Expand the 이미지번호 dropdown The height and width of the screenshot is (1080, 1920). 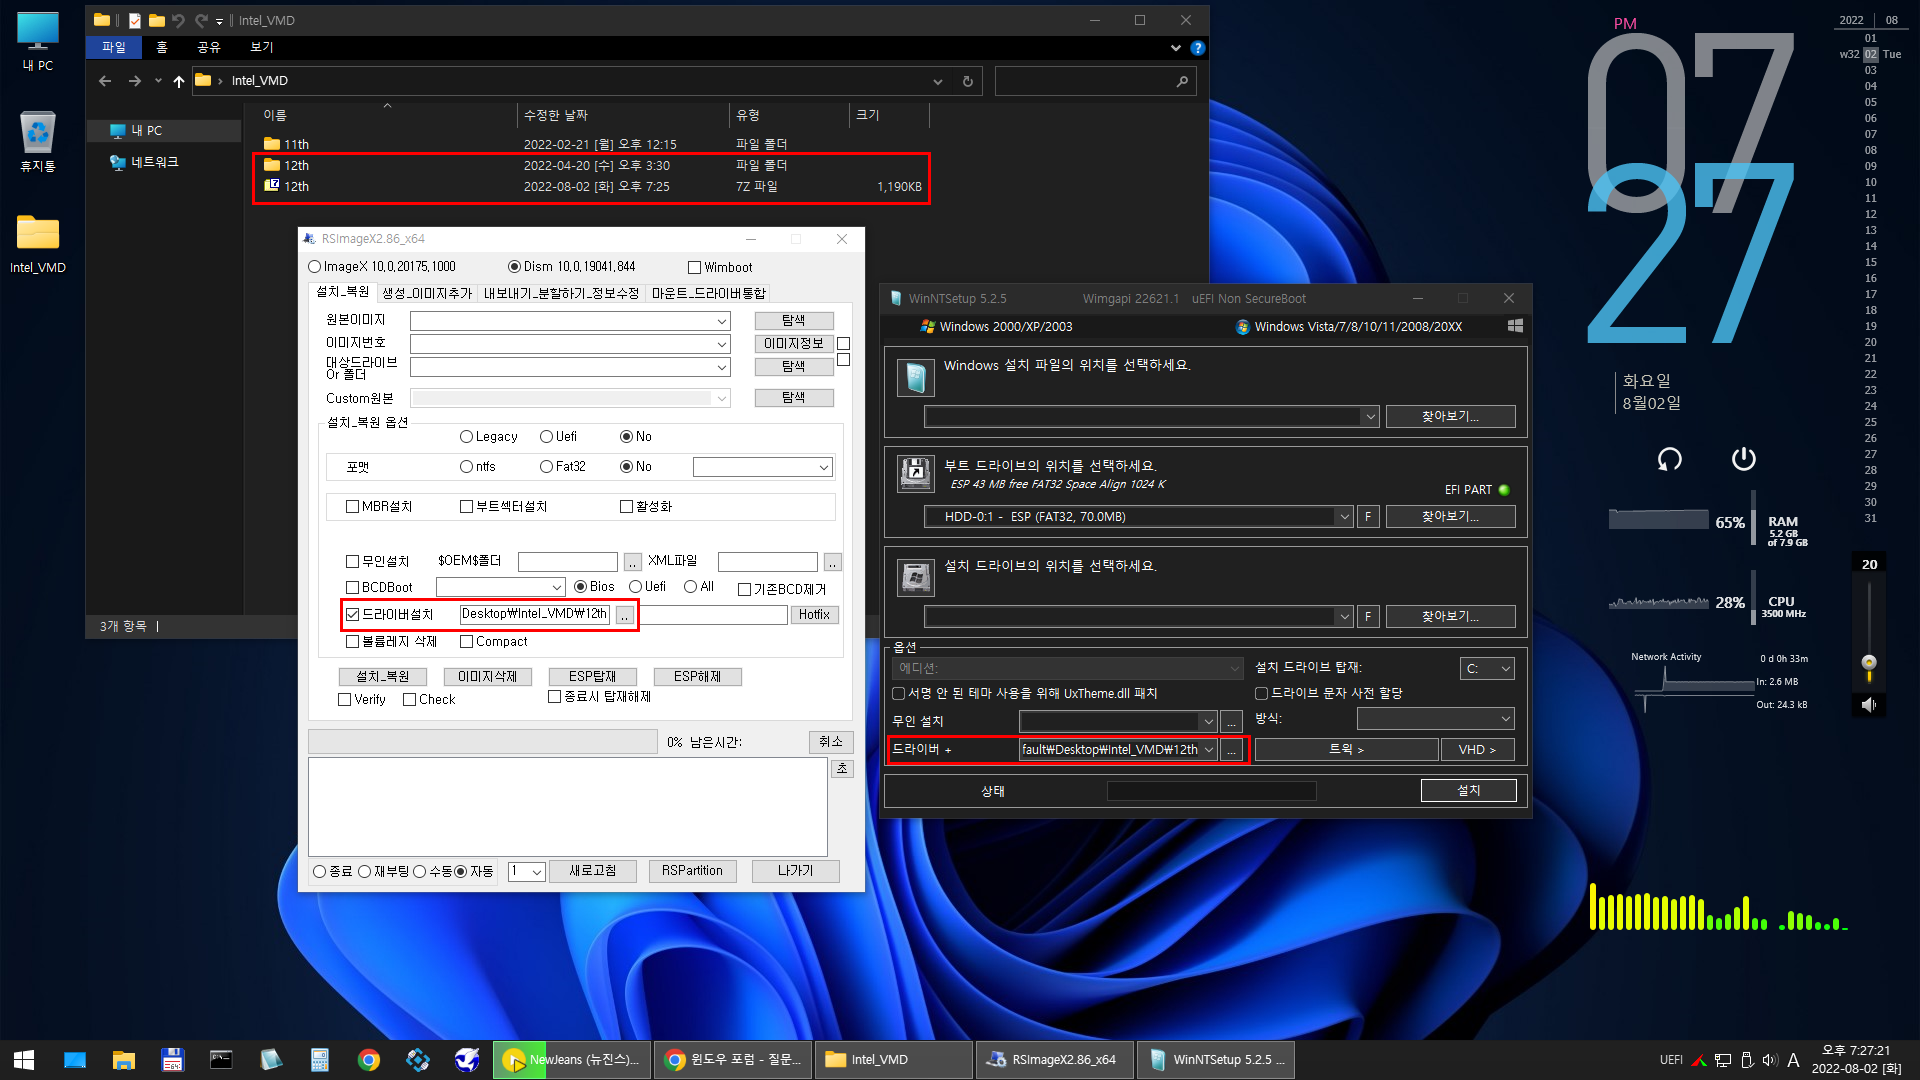pyautogui.click(x=721, y=344)
